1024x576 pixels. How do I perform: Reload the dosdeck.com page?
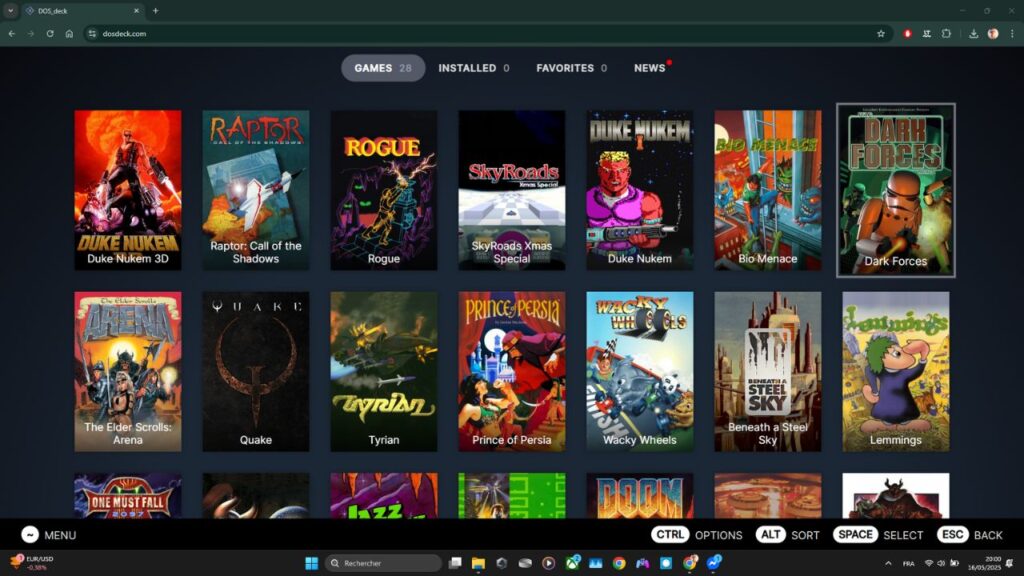coord(50,33)
